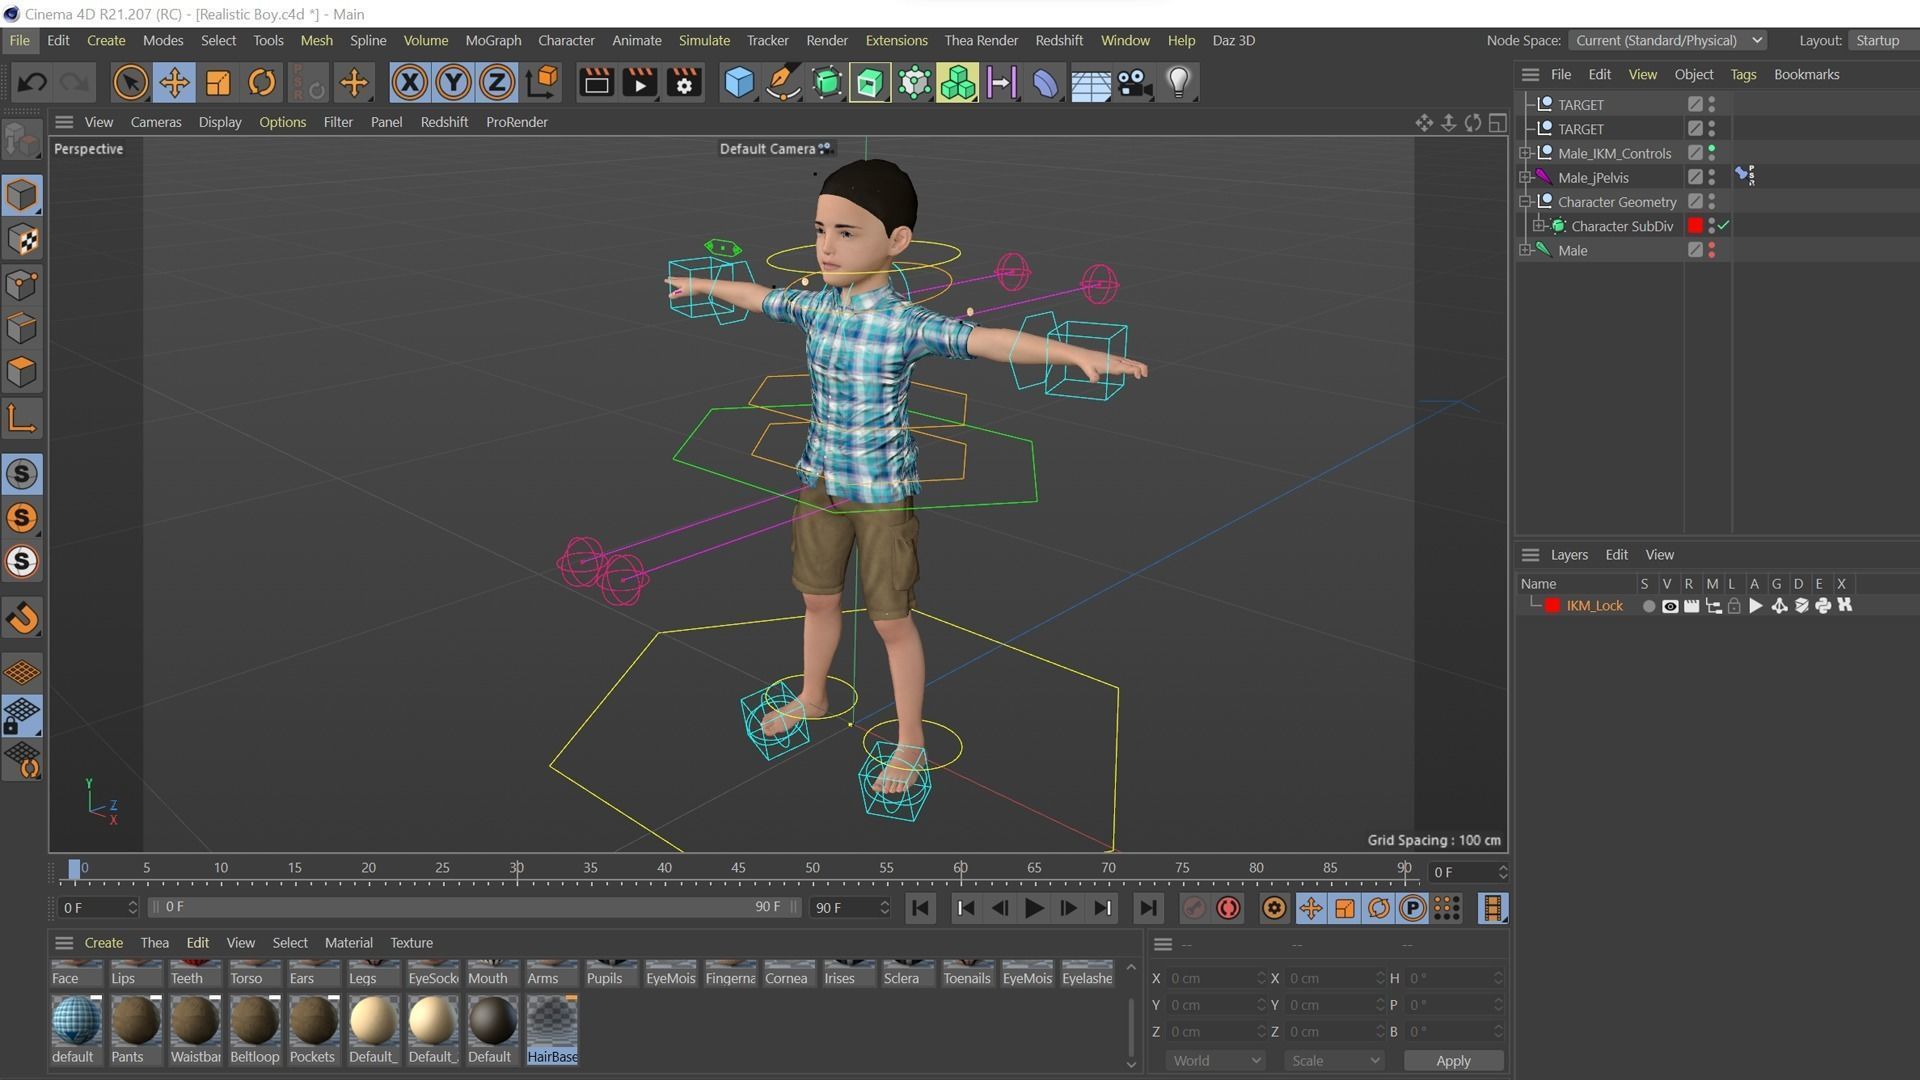Click the Locked Workplane icon
This screenshot has height=1080, width=1920.
pyautogui.click(x=22, y=716)
